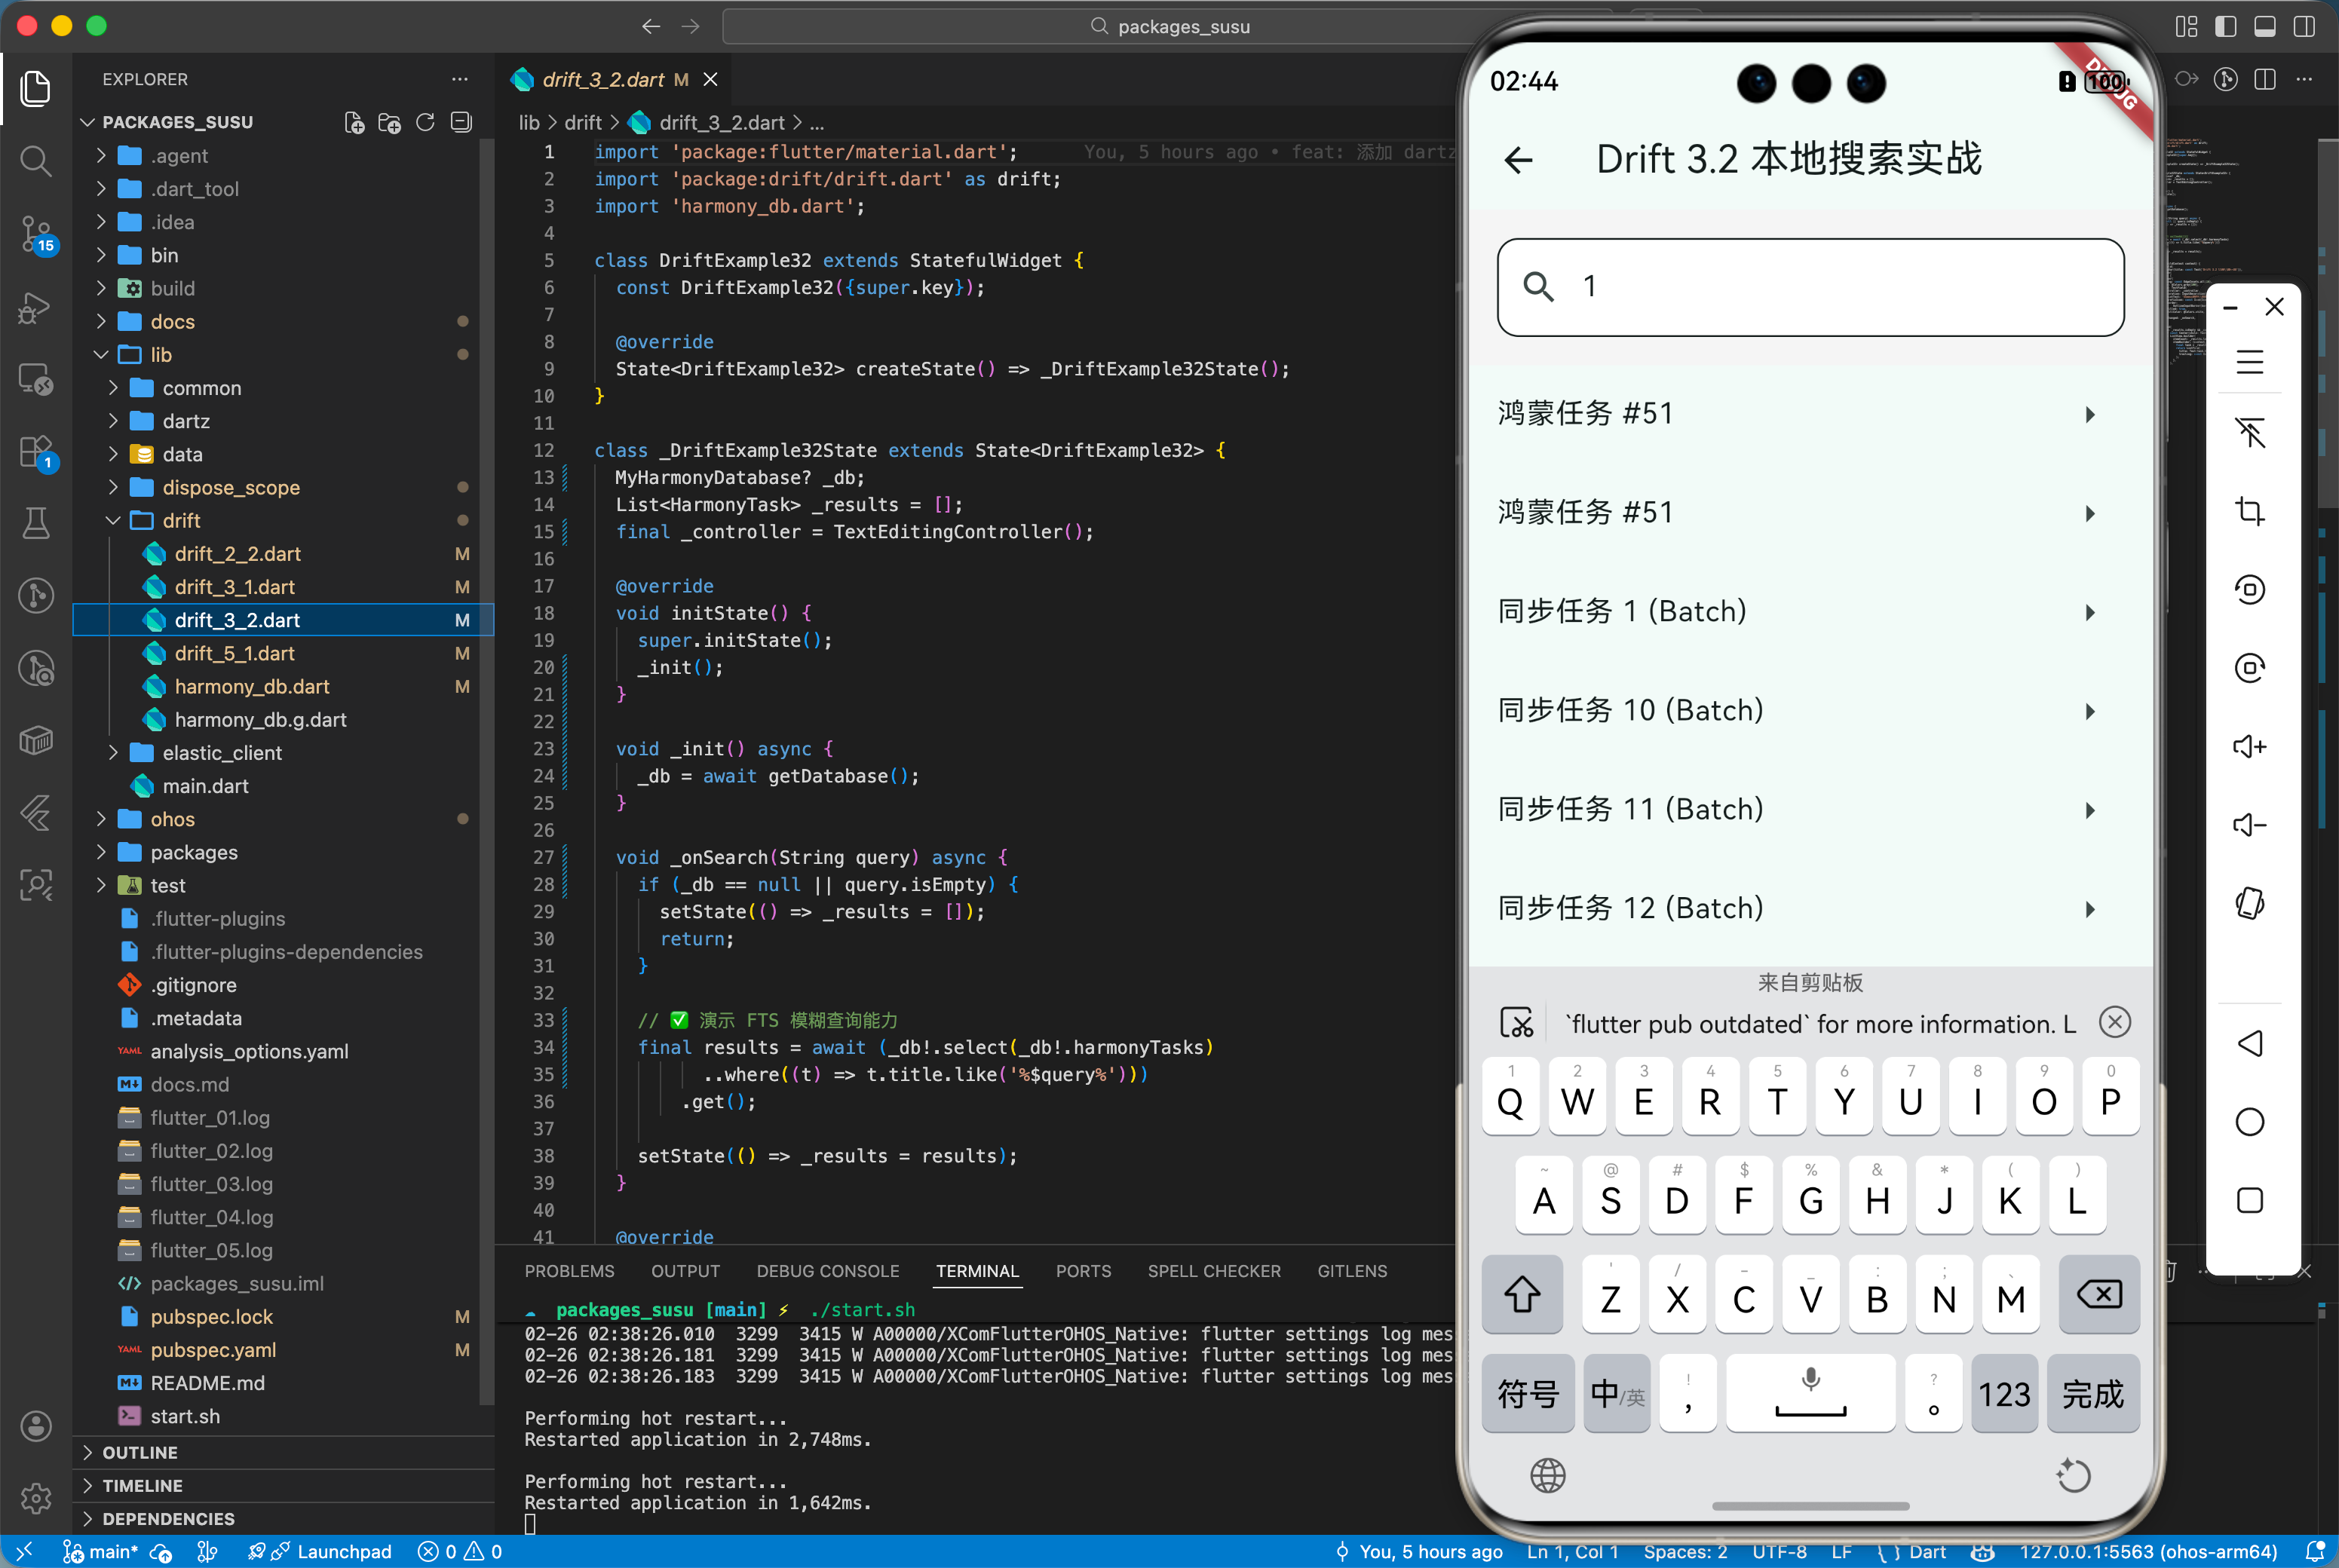This screenshot has height=1568, width=2339.
Task: Collapse the drift folder
Action: [181, 521]
